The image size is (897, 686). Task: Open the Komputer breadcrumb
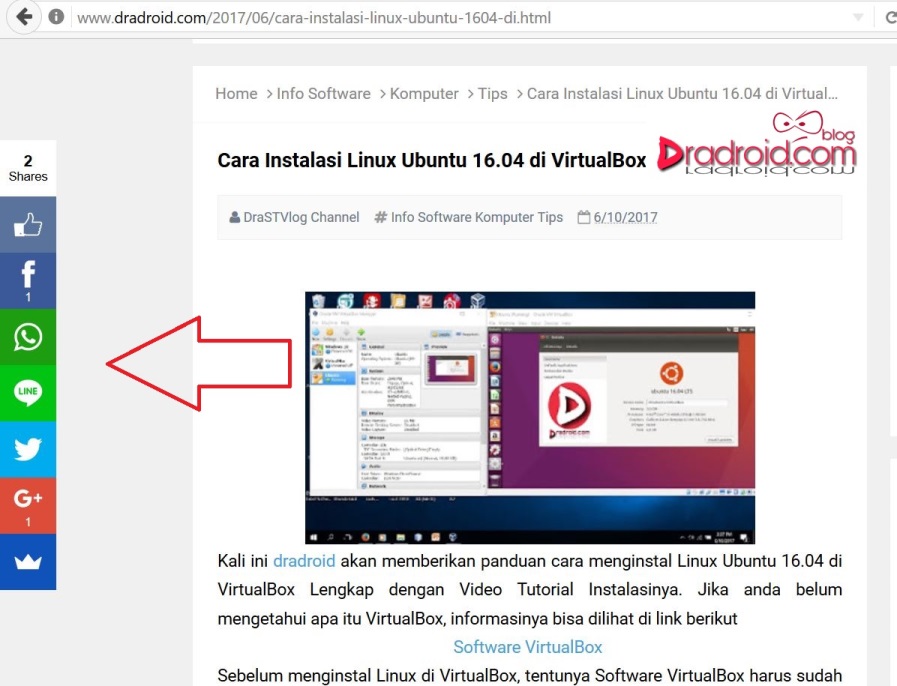tap(424, 93)
